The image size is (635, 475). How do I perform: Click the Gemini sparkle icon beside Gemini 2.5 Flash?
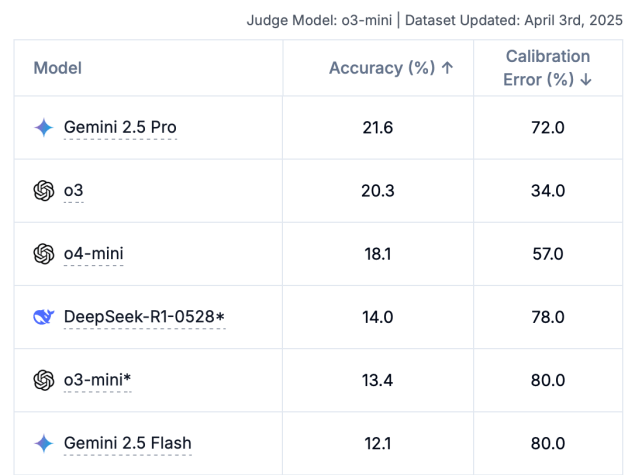[43, 443]
